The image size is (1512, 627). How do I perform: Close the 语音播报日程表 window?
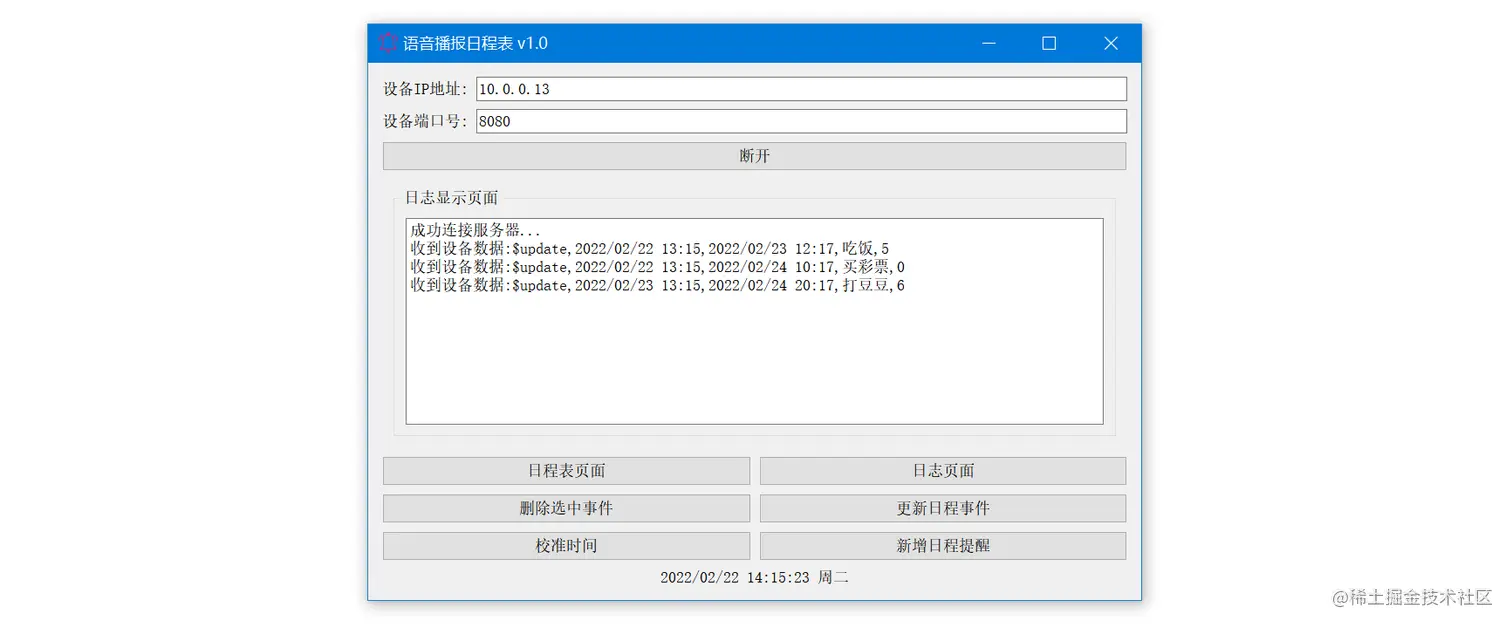(1110, 43)
